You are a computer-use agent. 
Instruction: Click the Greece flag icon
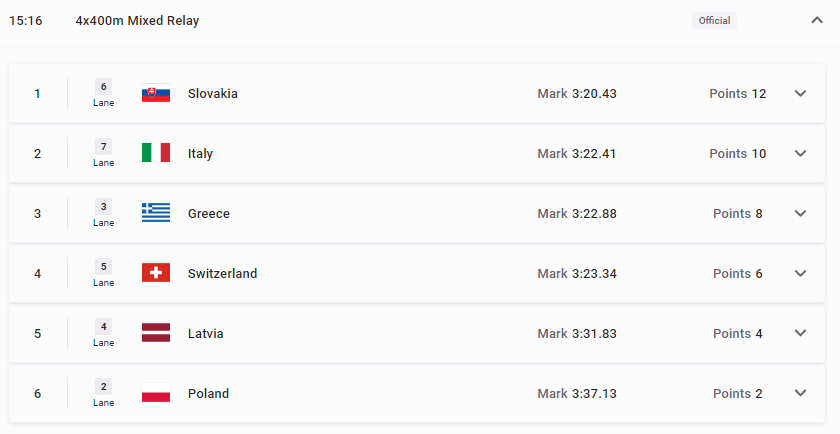(x=156, y=213)
